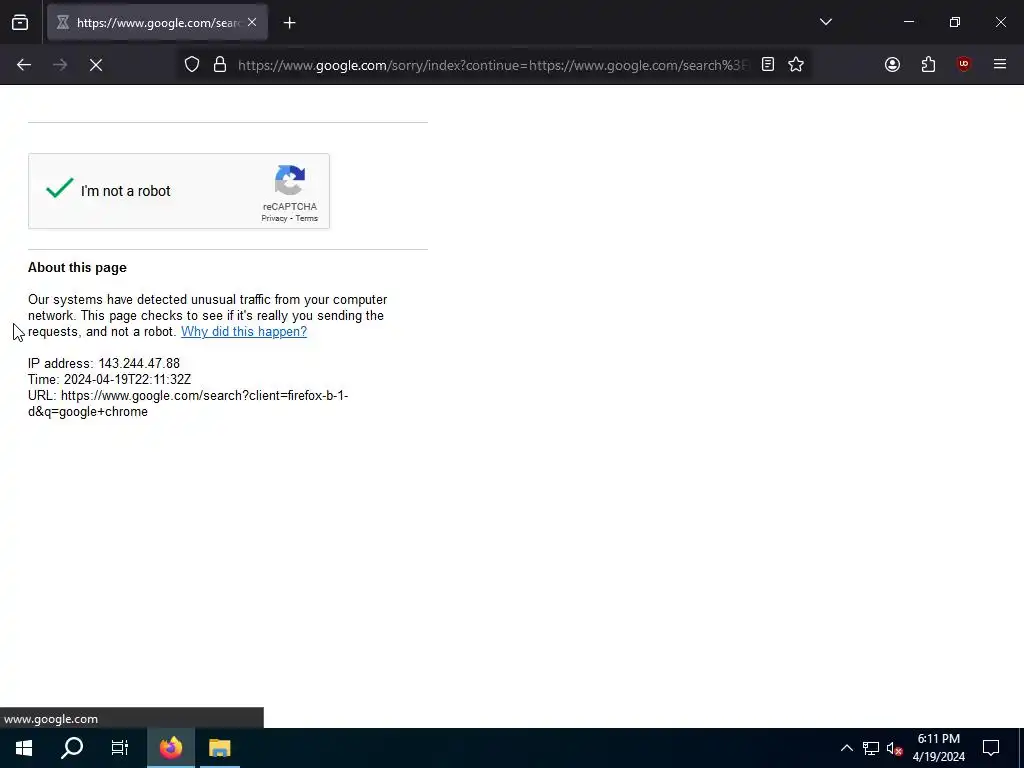Bookmark this page with star icon
1024x768 pixels.
[x=795, y=64]
